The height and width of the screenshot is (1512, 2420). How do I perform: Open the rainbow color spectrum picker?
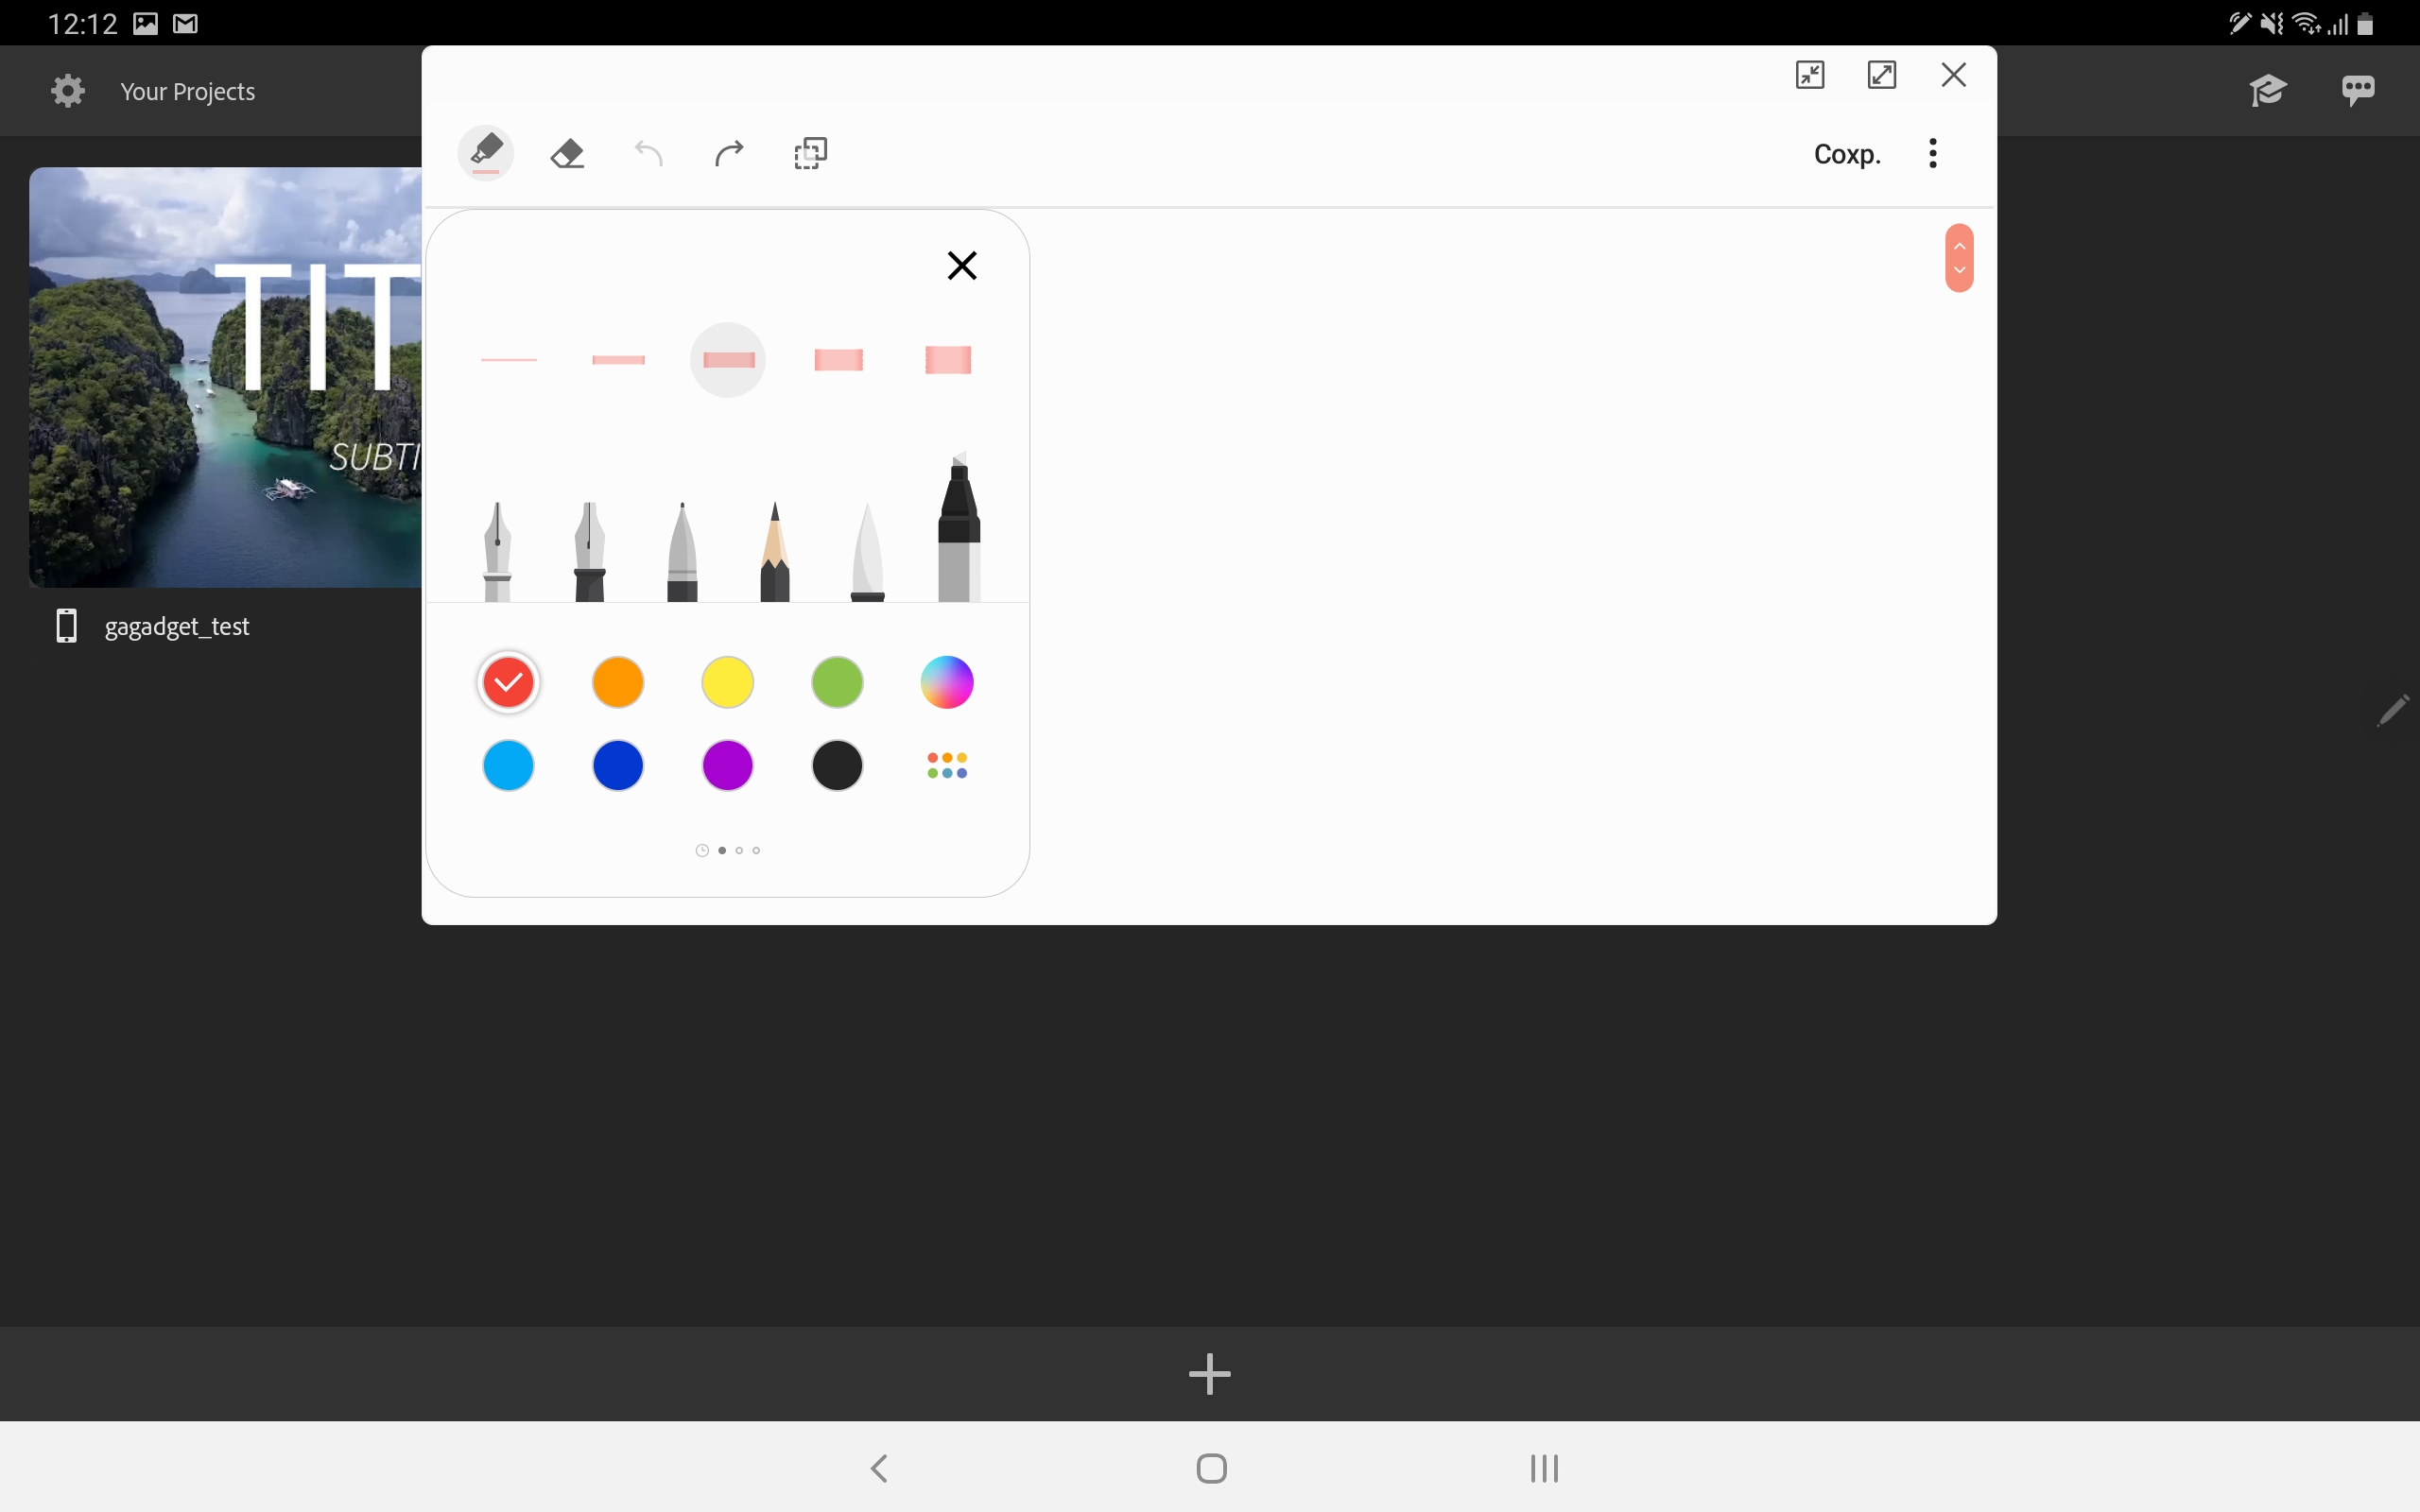tap(947, 683)
